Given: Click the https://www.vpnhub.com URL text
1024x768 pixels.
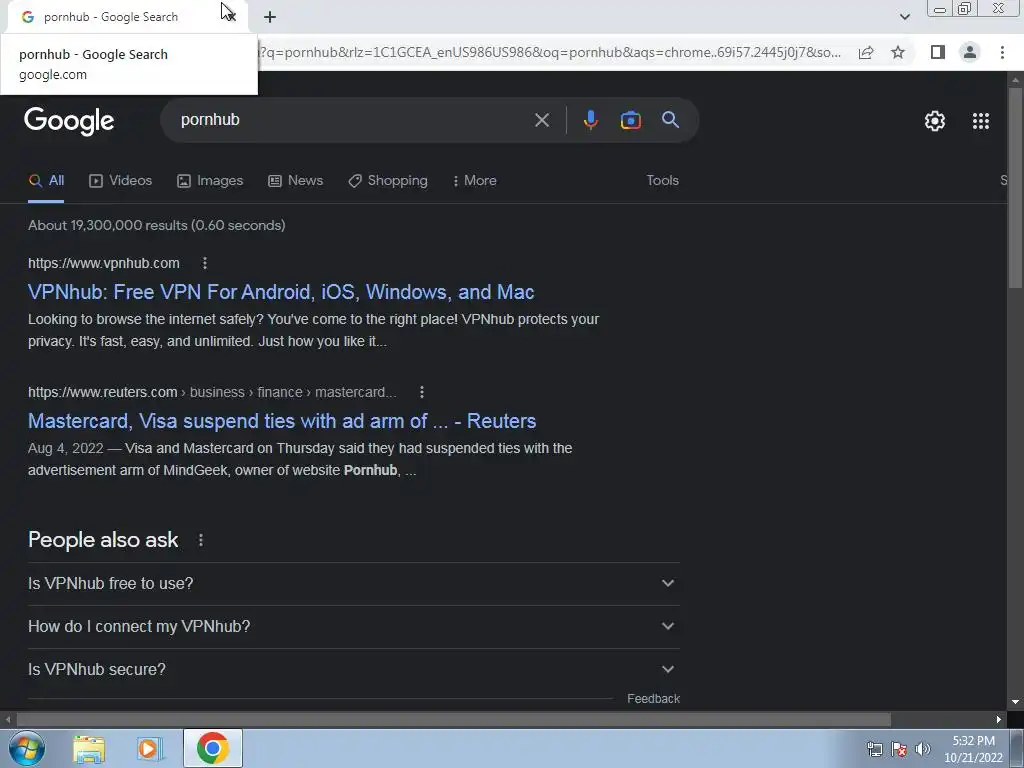Looking at the screenshot, I should (x=104, y=263).
